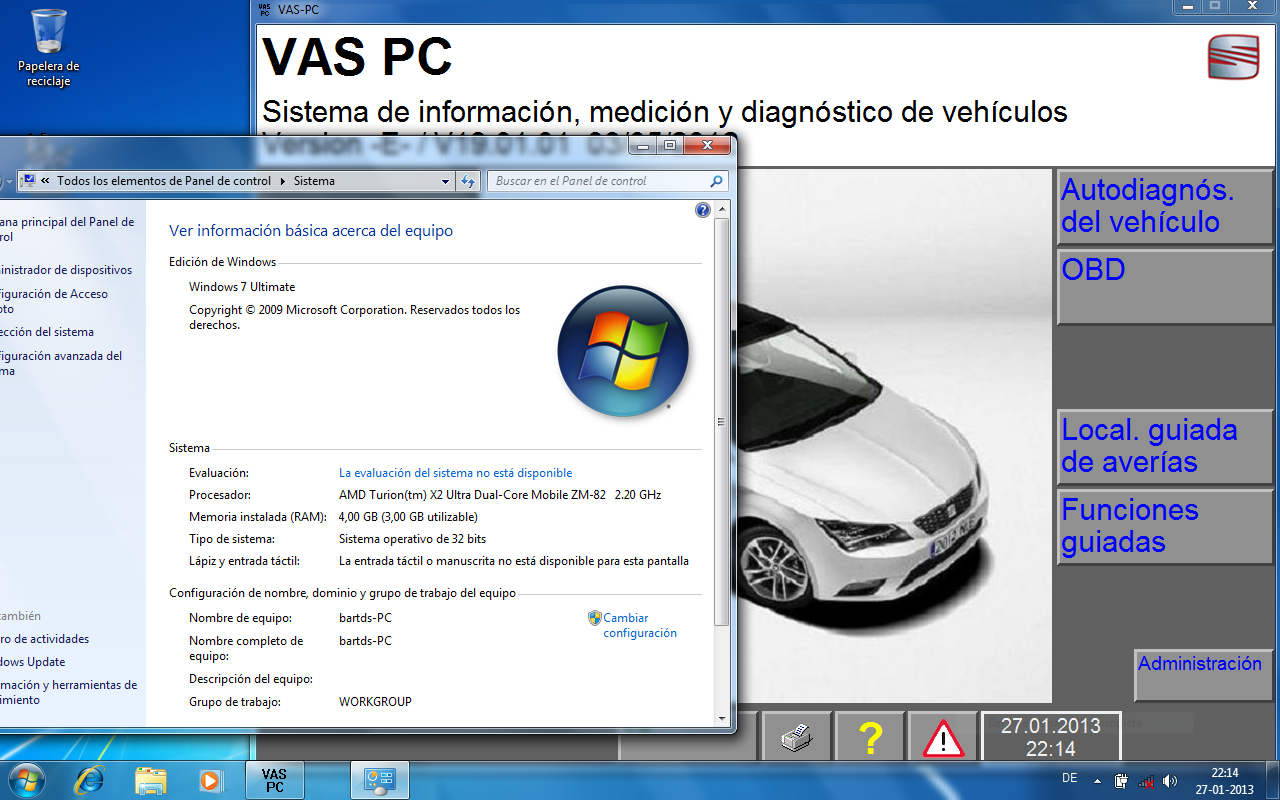
Task: Open Windows Explorer folder from taskbar
Action: 151,780
